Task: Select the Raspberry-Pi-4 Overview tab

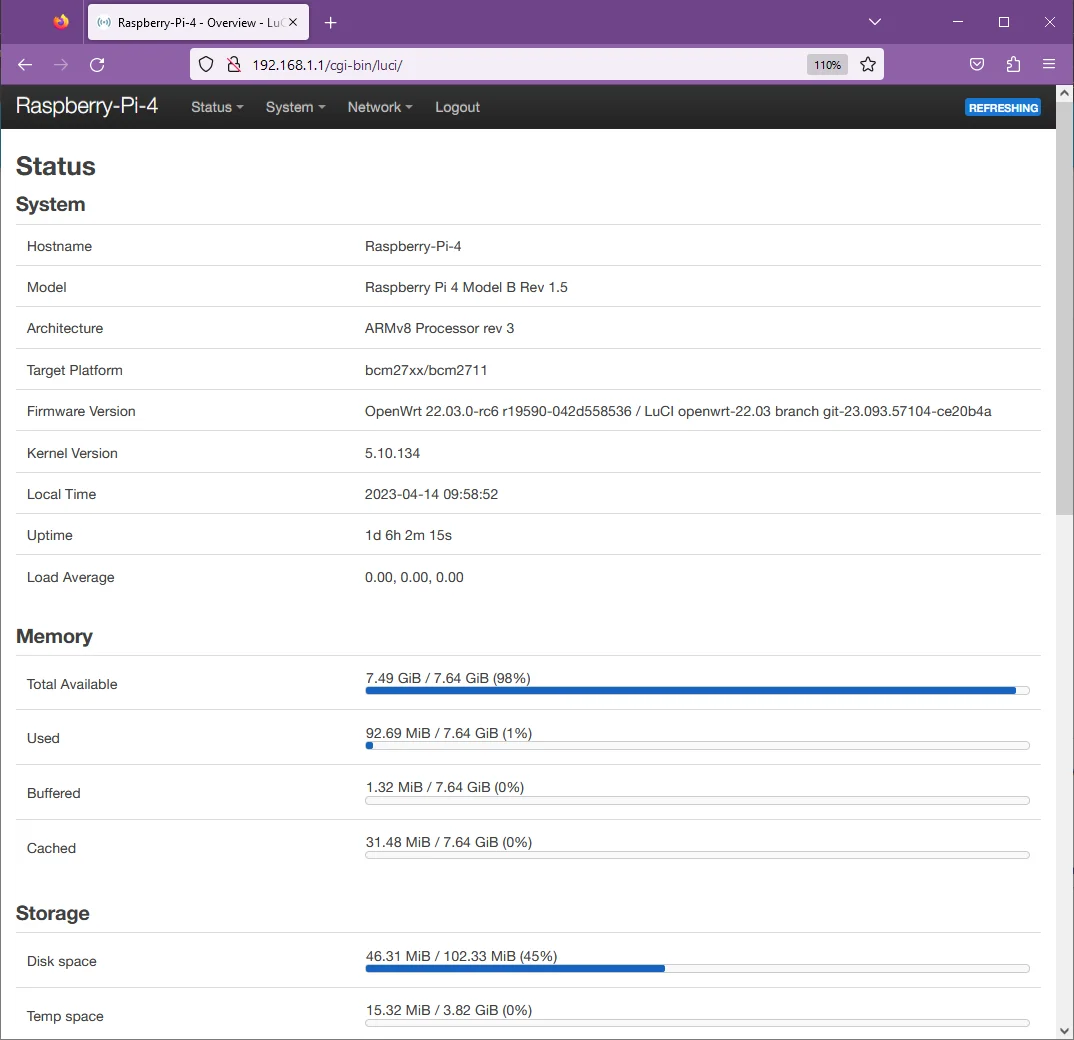Action: (190, 23)
